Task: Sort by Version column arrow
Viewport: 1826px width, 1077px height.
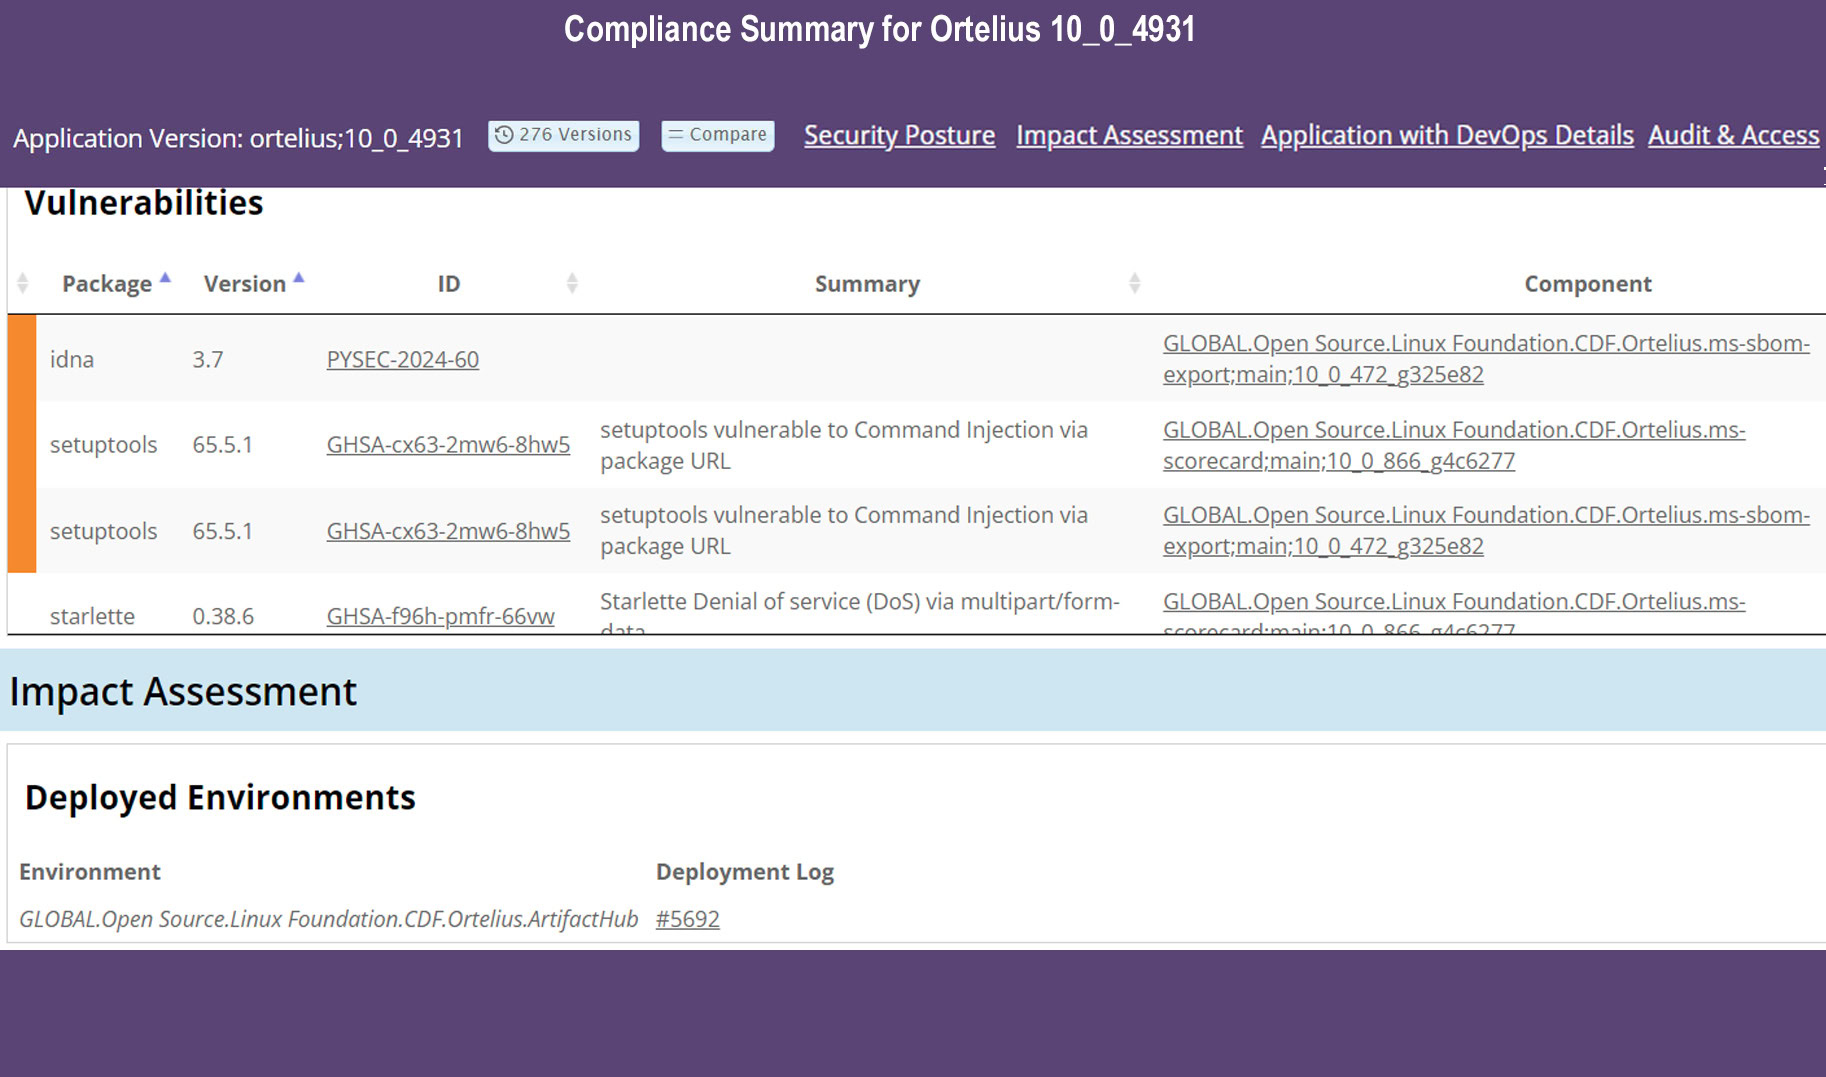Action: [x=298, y=279]
